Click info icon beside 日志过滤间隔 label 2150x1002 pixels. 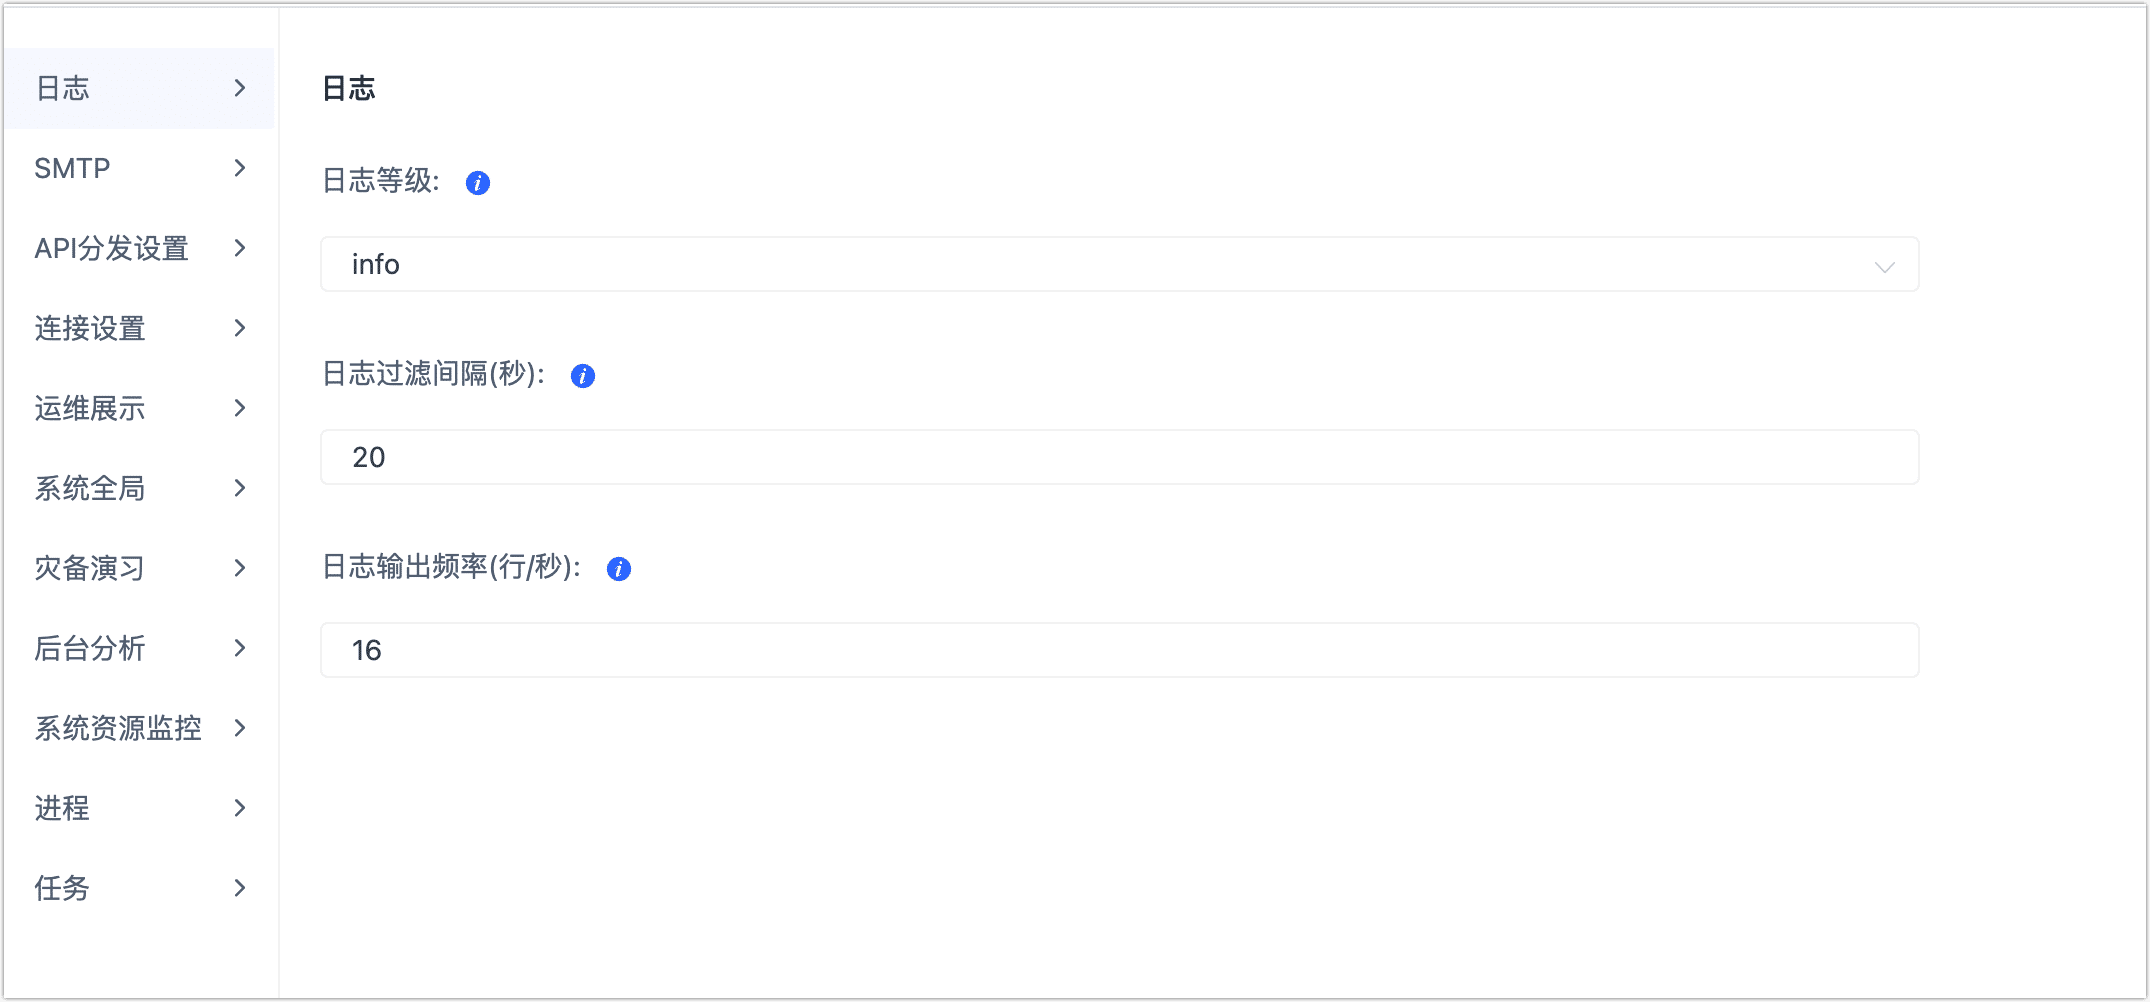(583, 376)
